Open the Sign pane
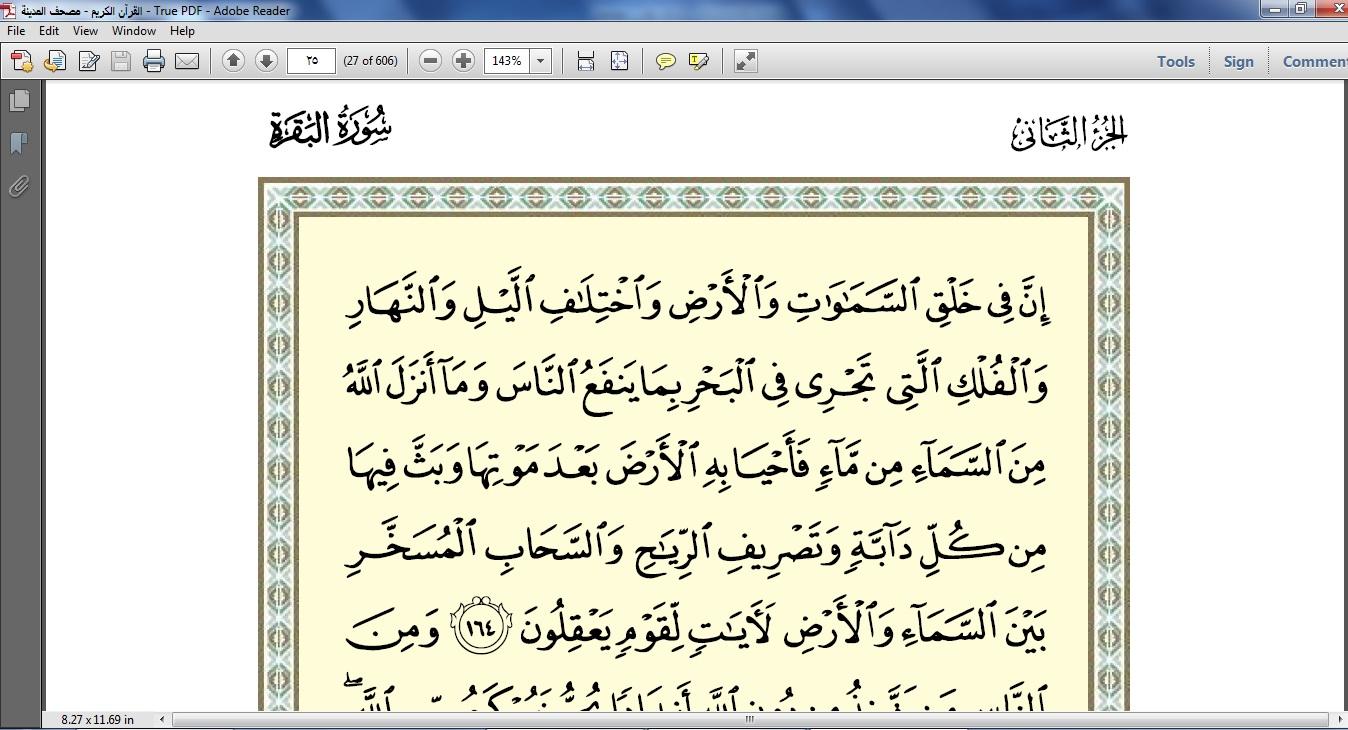 [1238, 61]
